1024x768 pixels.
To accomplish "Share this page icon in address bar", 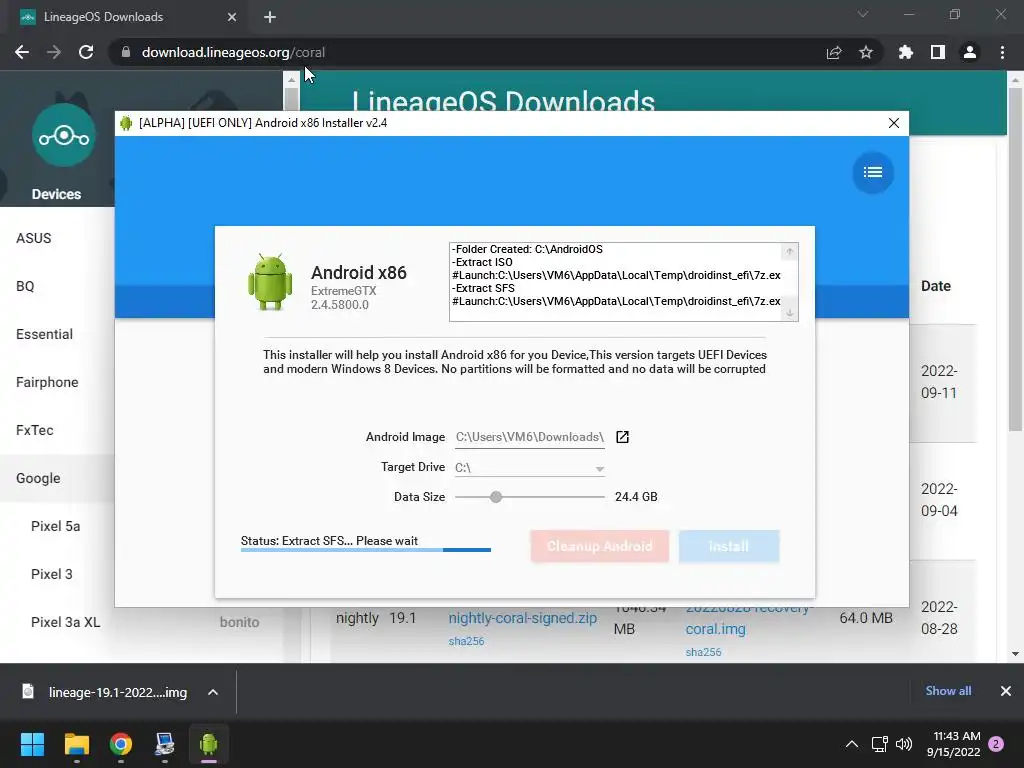I will [834, 52].
